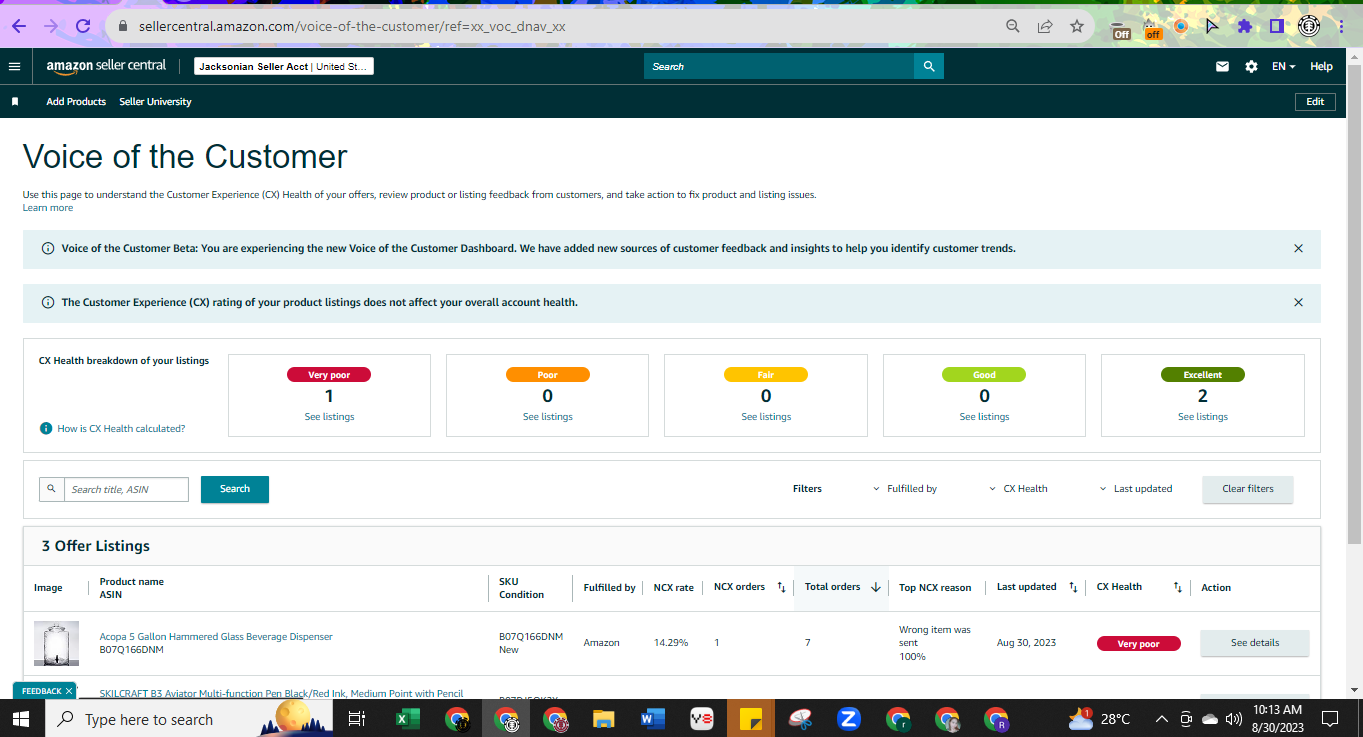
Task: Open Word from the taskbar
Action: coord(653,719)
